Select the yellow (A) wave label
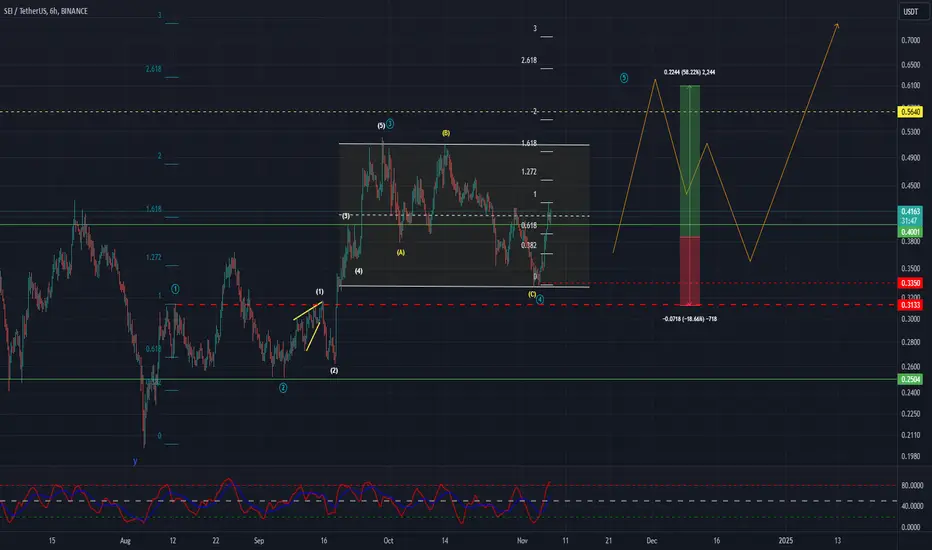Screen dimensions: 932x550 click(401, 253)
